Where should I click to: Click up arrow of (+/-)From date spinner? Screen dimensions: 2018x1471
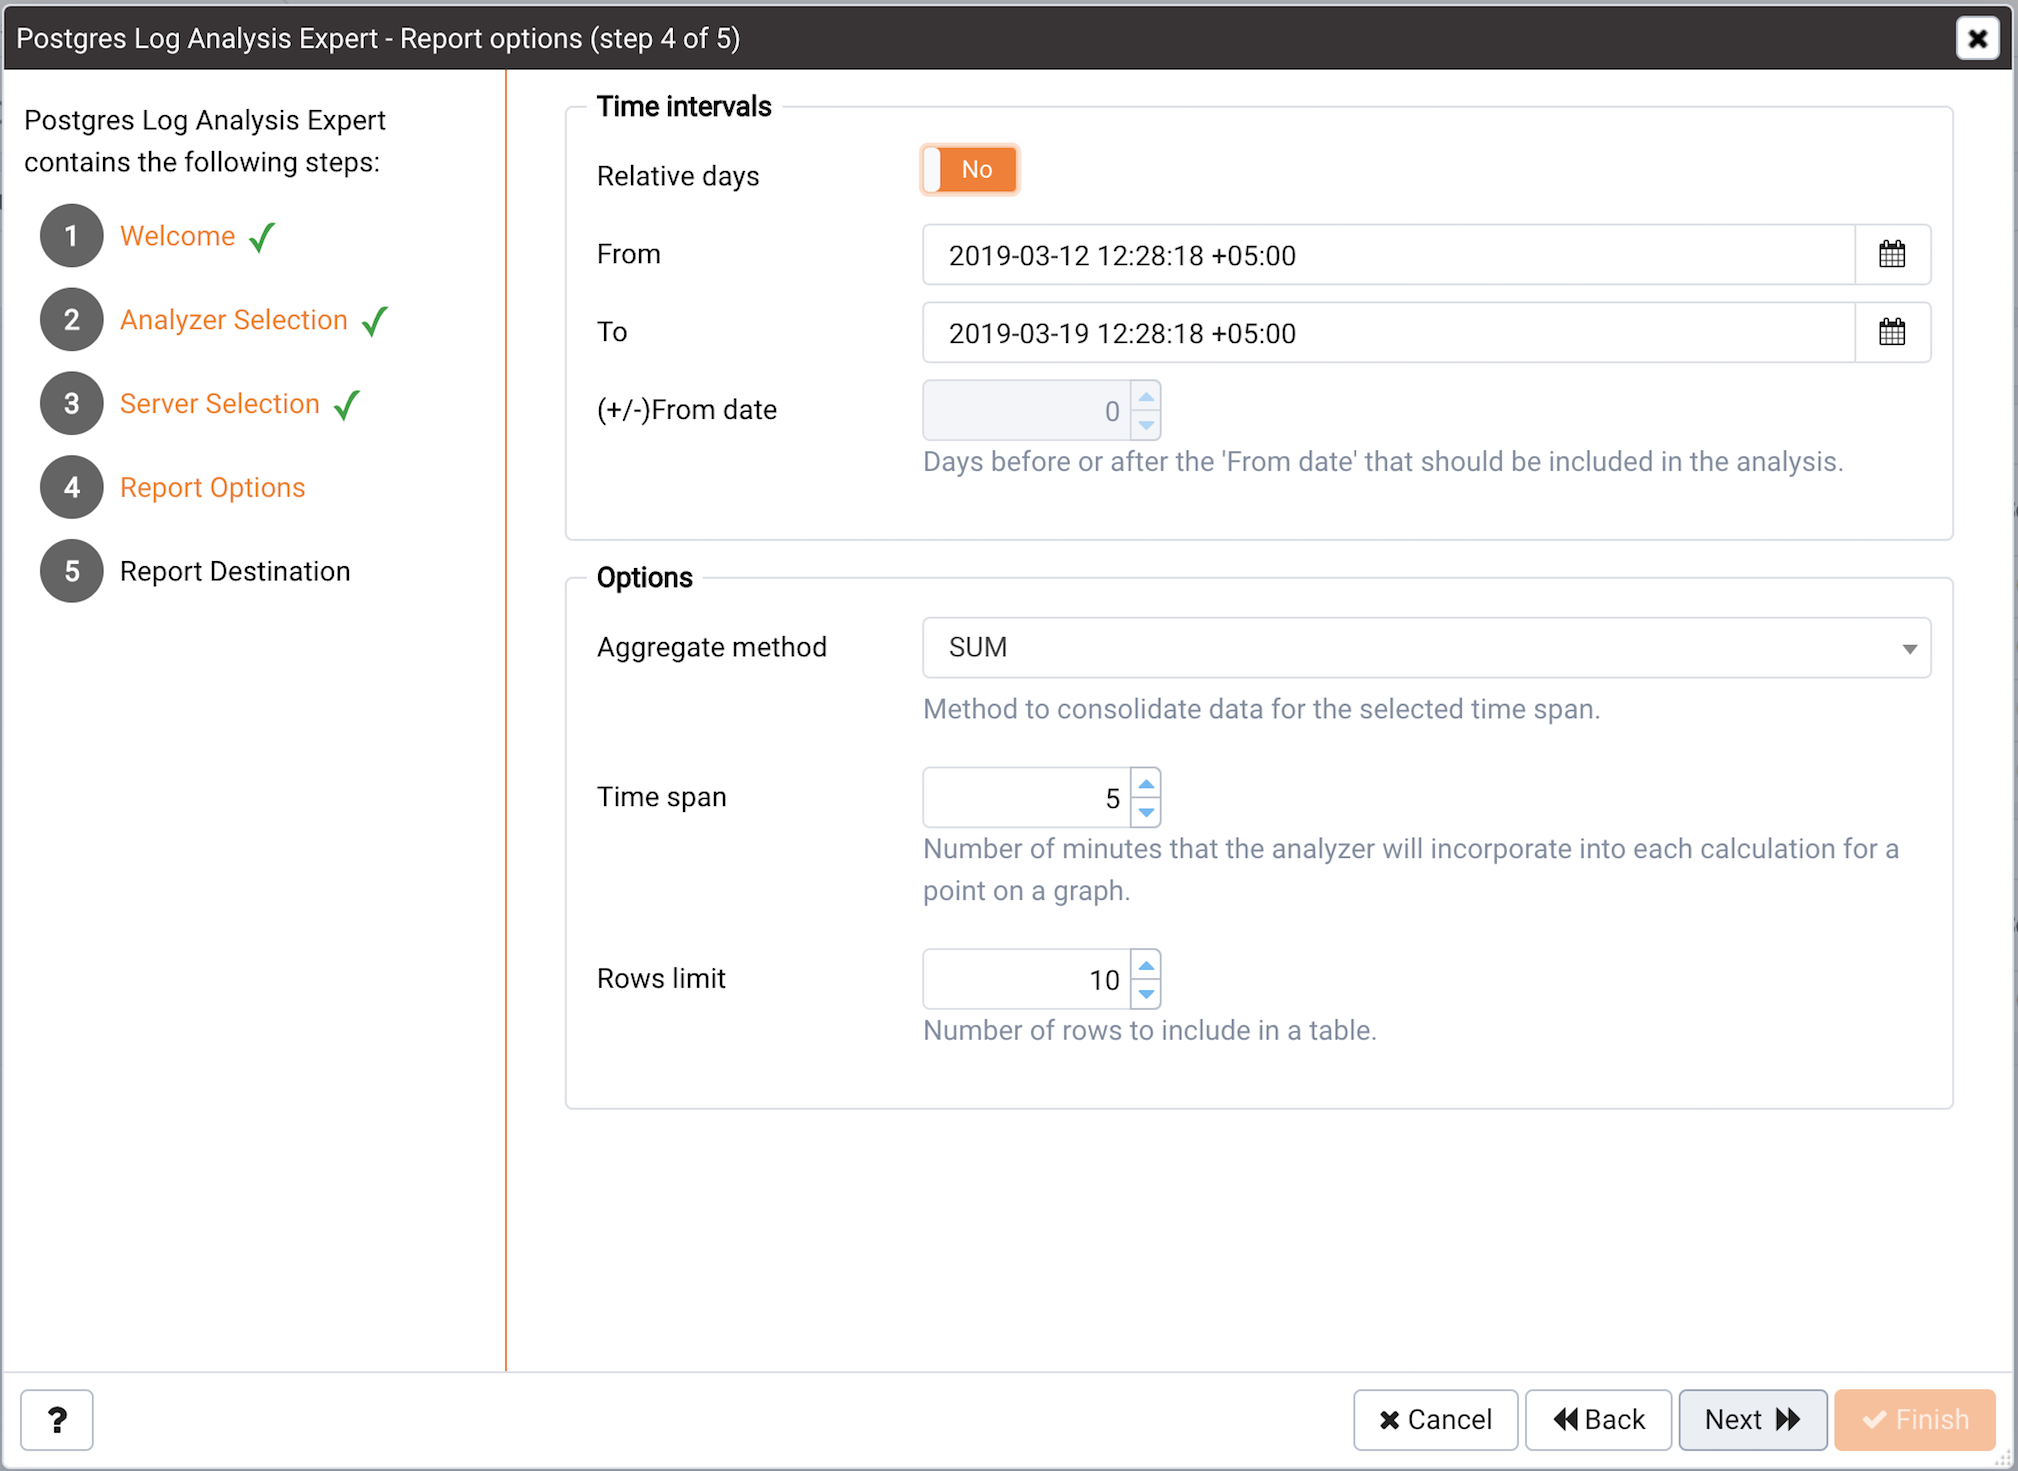coord(1146,397)
